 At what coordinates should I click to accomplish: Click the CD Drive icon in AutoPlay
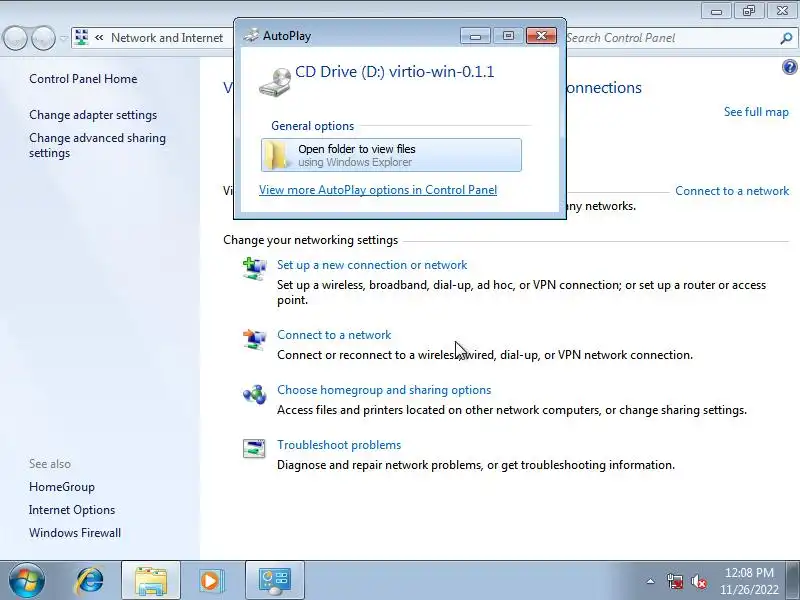pos(274,83)
